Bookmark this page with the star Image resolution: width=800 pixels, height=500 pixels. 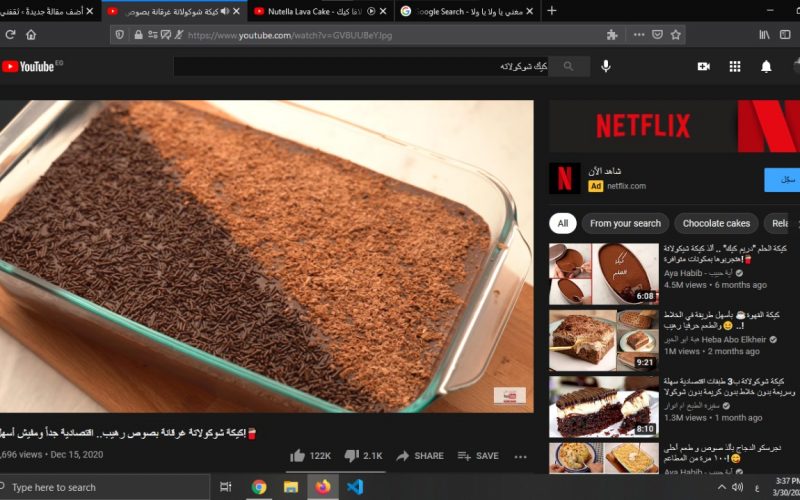pyautogui.click(x=676, y=35)
